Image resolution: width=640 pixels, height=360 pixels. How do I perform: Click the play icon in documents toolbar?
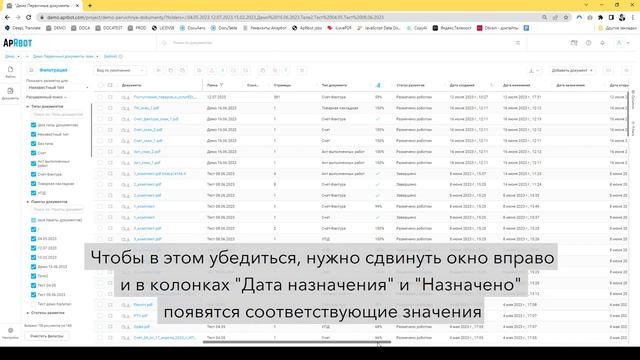[x=158, y=70]
